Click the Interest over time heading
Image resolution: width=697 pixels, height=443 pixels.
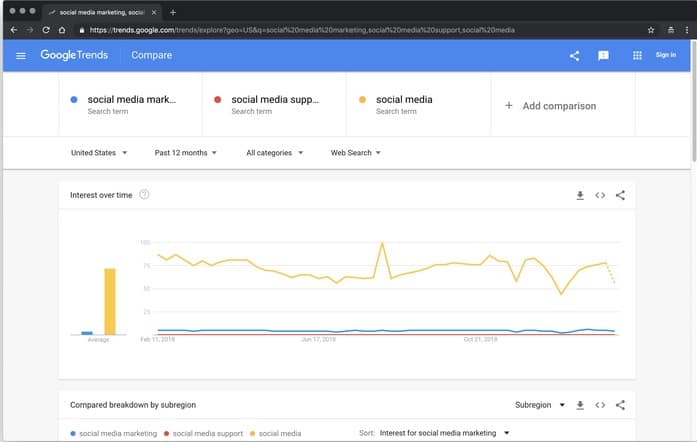(101, 195)
